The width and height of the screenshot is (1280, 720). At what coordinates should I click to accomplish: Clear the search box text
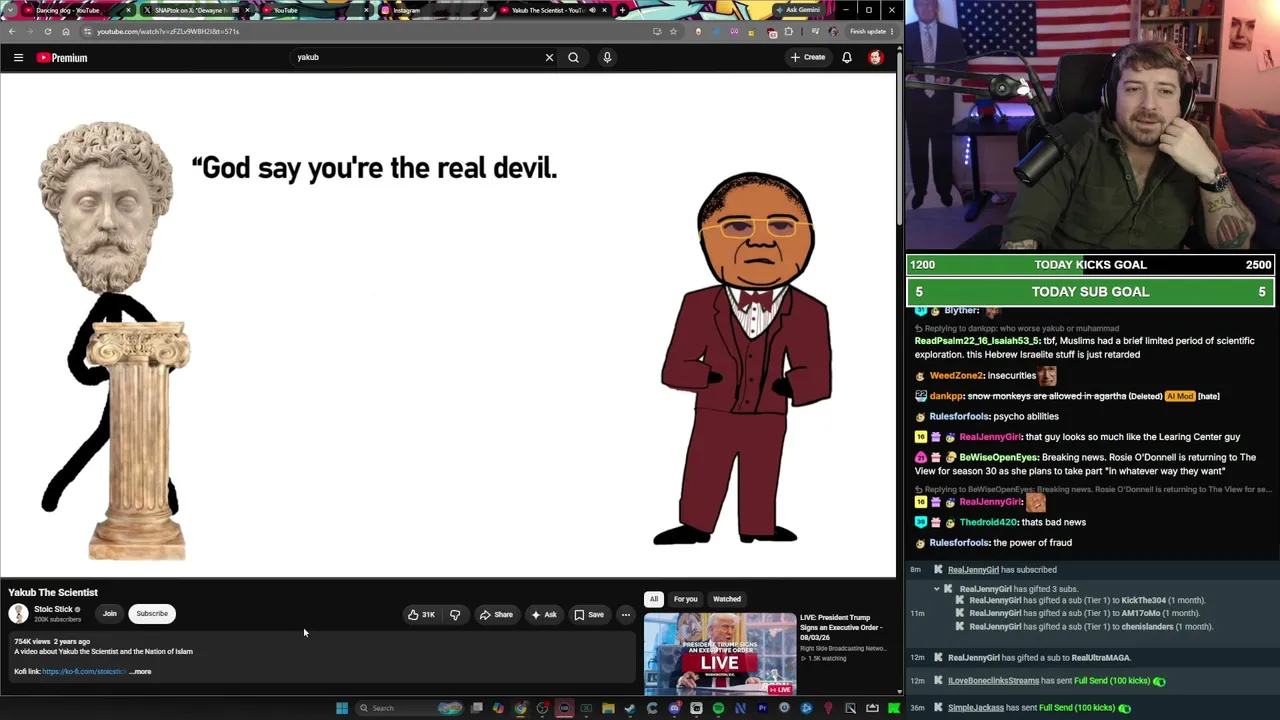[549, 58]
